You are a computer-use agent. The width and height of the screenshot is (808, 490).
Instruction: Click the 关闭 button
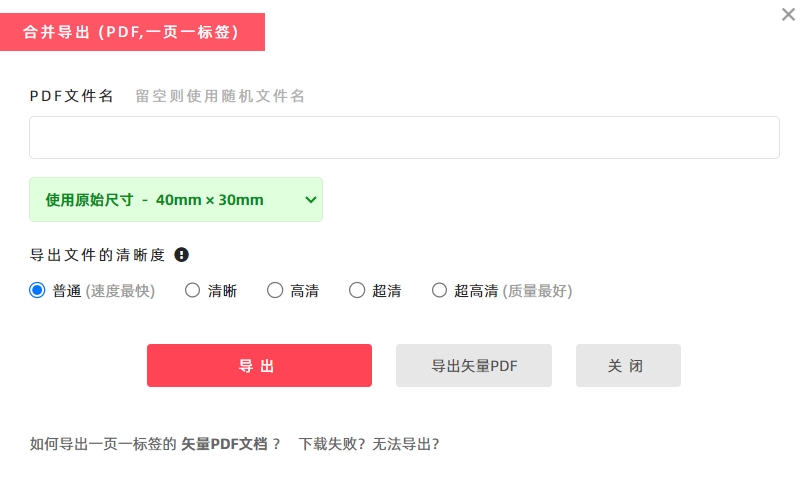(x=628, y=365)
